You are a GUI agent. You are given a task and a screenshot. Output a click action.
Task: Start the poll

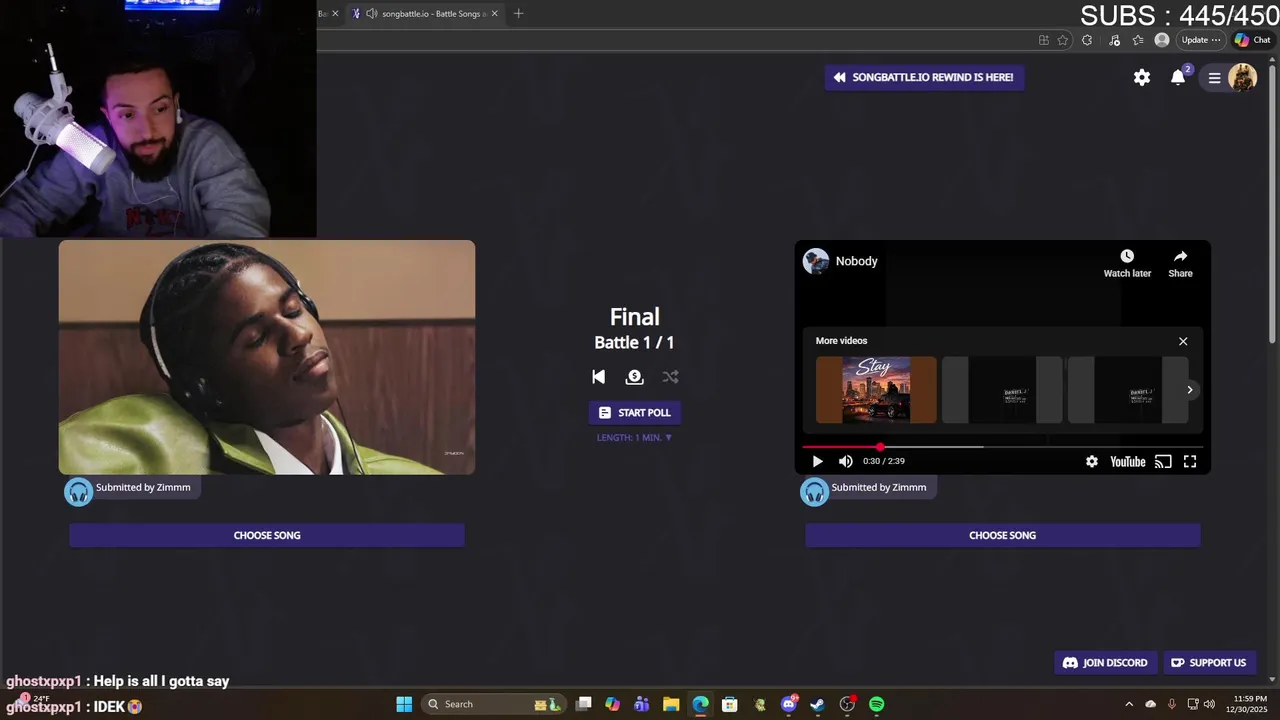(x=634, y=412)
